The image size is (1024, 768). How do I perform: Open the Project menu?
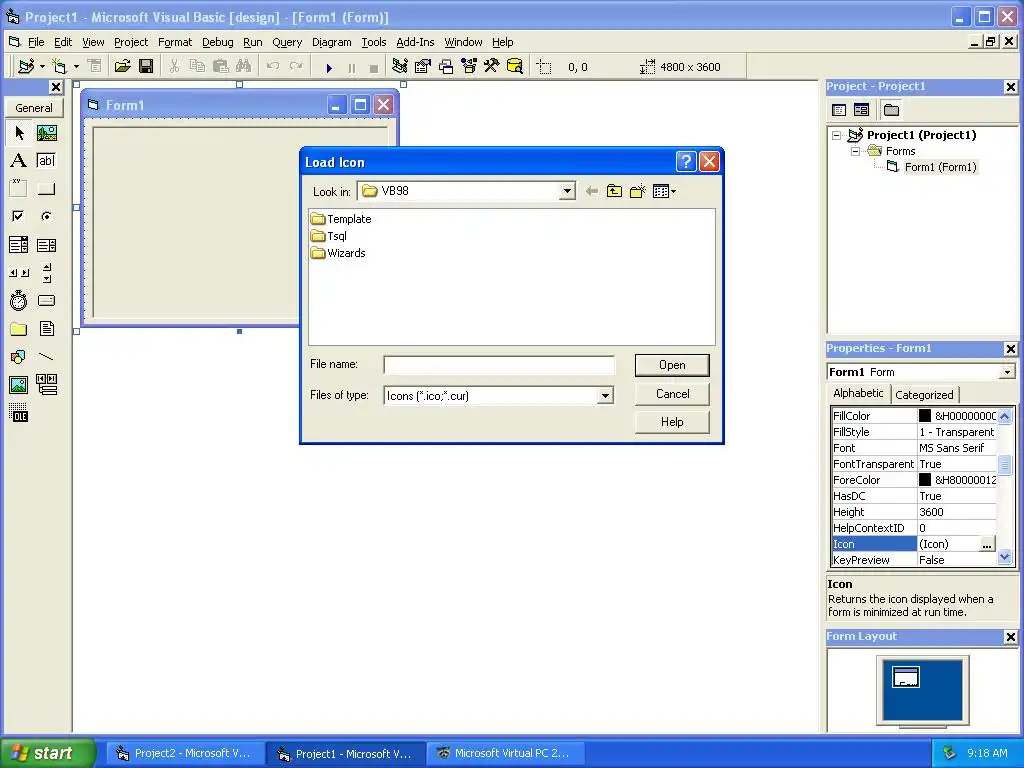point(131,42)
